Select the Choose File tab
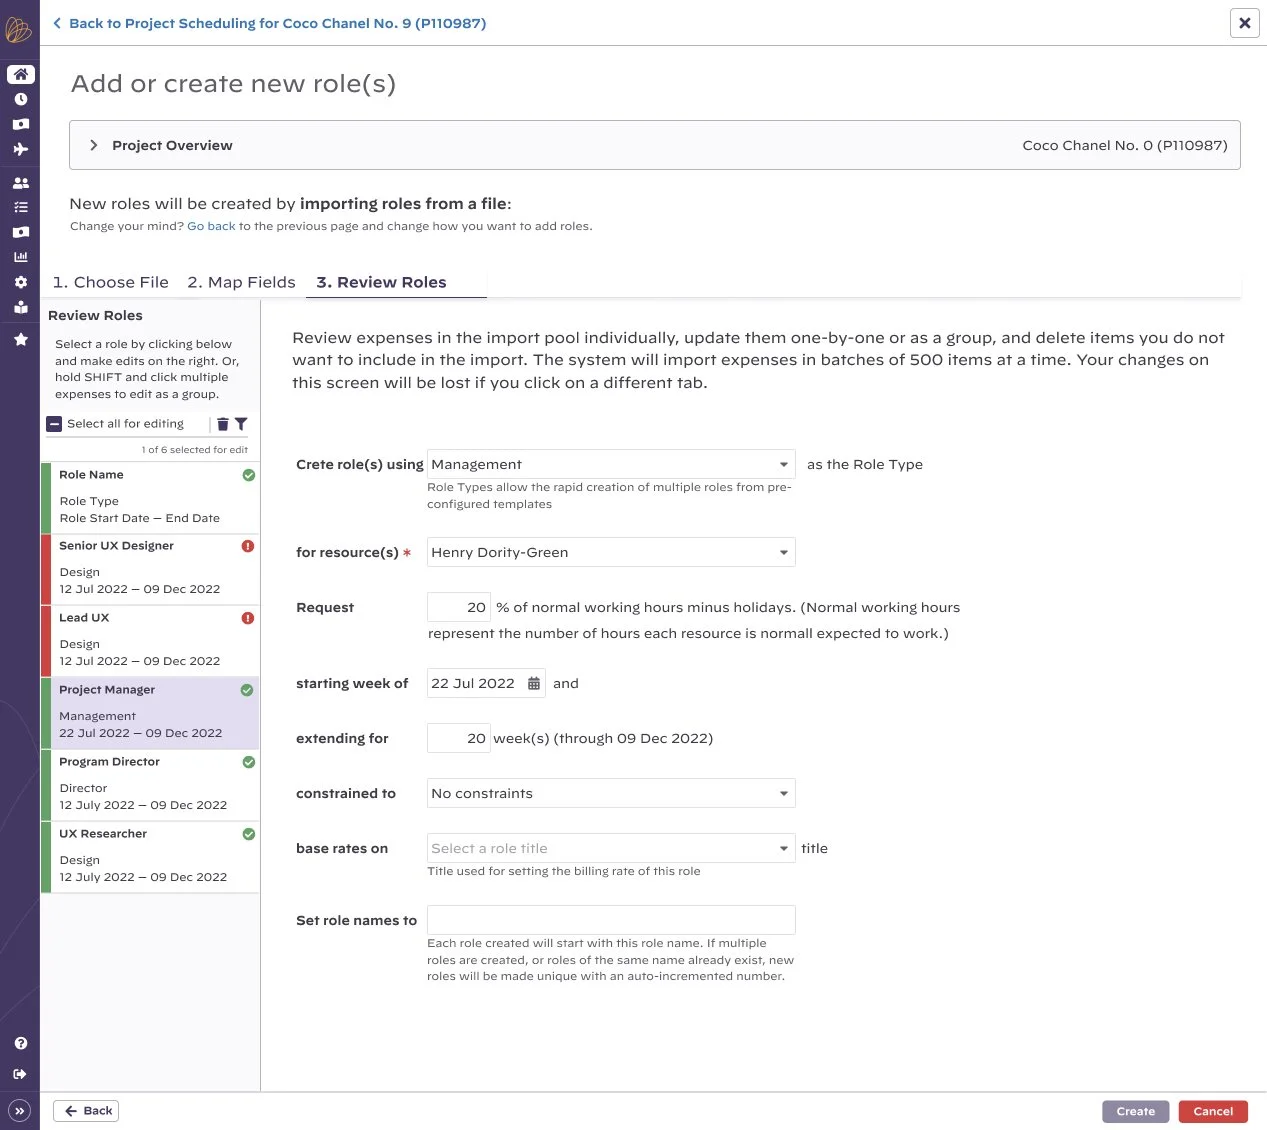This screenshot has height=1130, width=1267. (x=110, y=282)
